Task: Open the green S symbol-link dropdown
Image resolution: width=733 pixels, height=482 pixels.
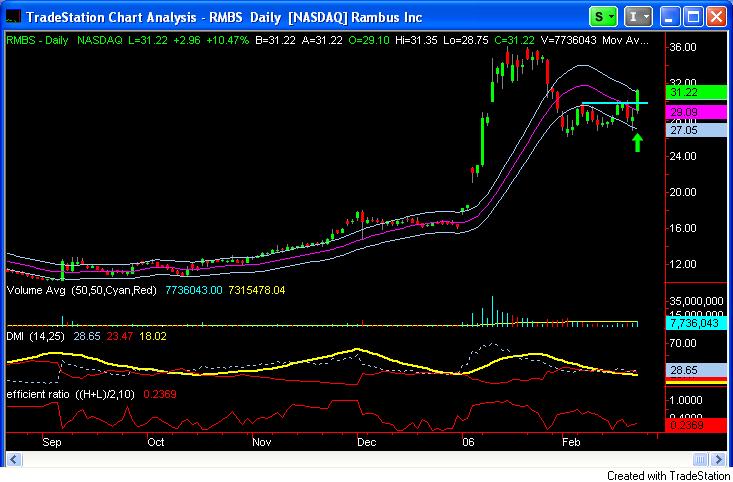Action: [603, 17]
